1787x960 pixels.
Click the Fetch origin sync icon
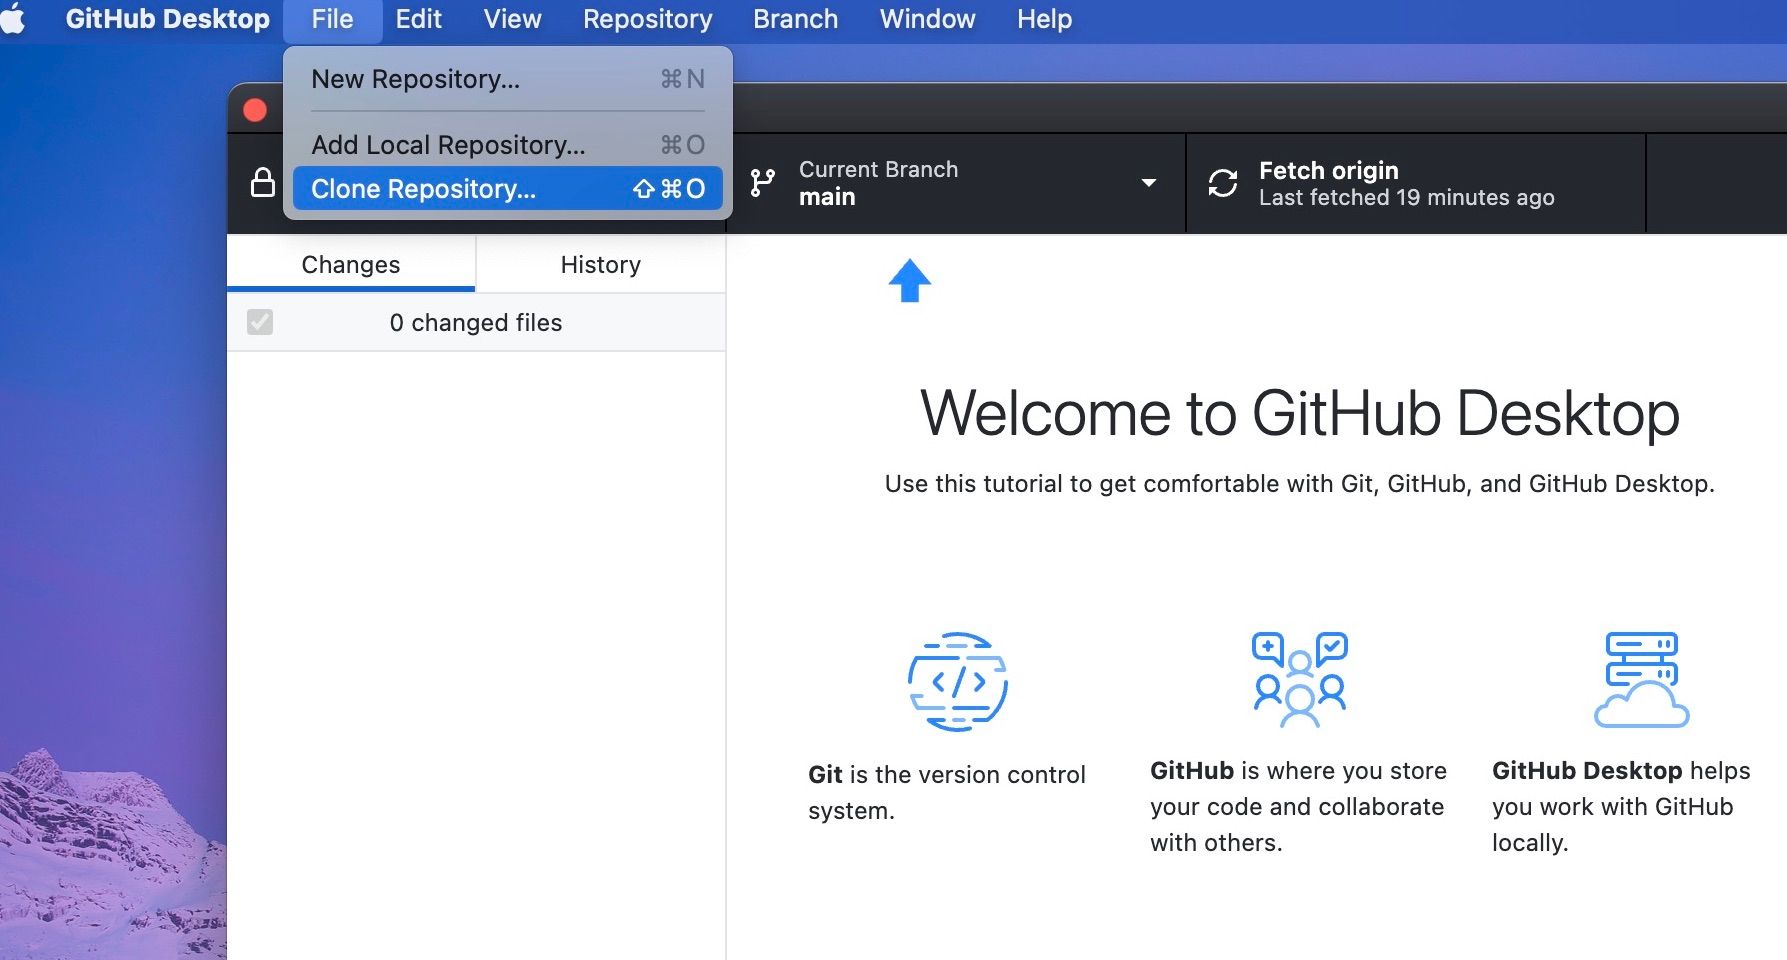click(1222, 183)
